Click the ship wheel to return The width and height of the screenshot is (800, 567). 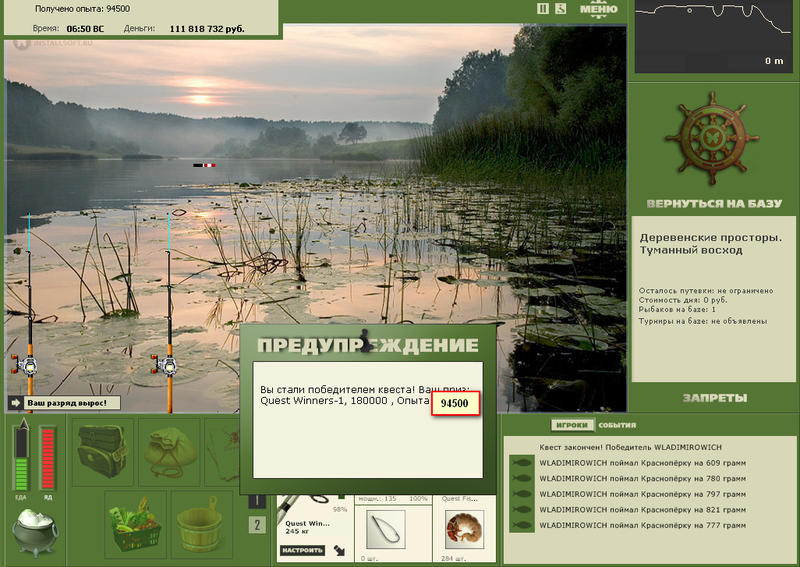[712, 138]
